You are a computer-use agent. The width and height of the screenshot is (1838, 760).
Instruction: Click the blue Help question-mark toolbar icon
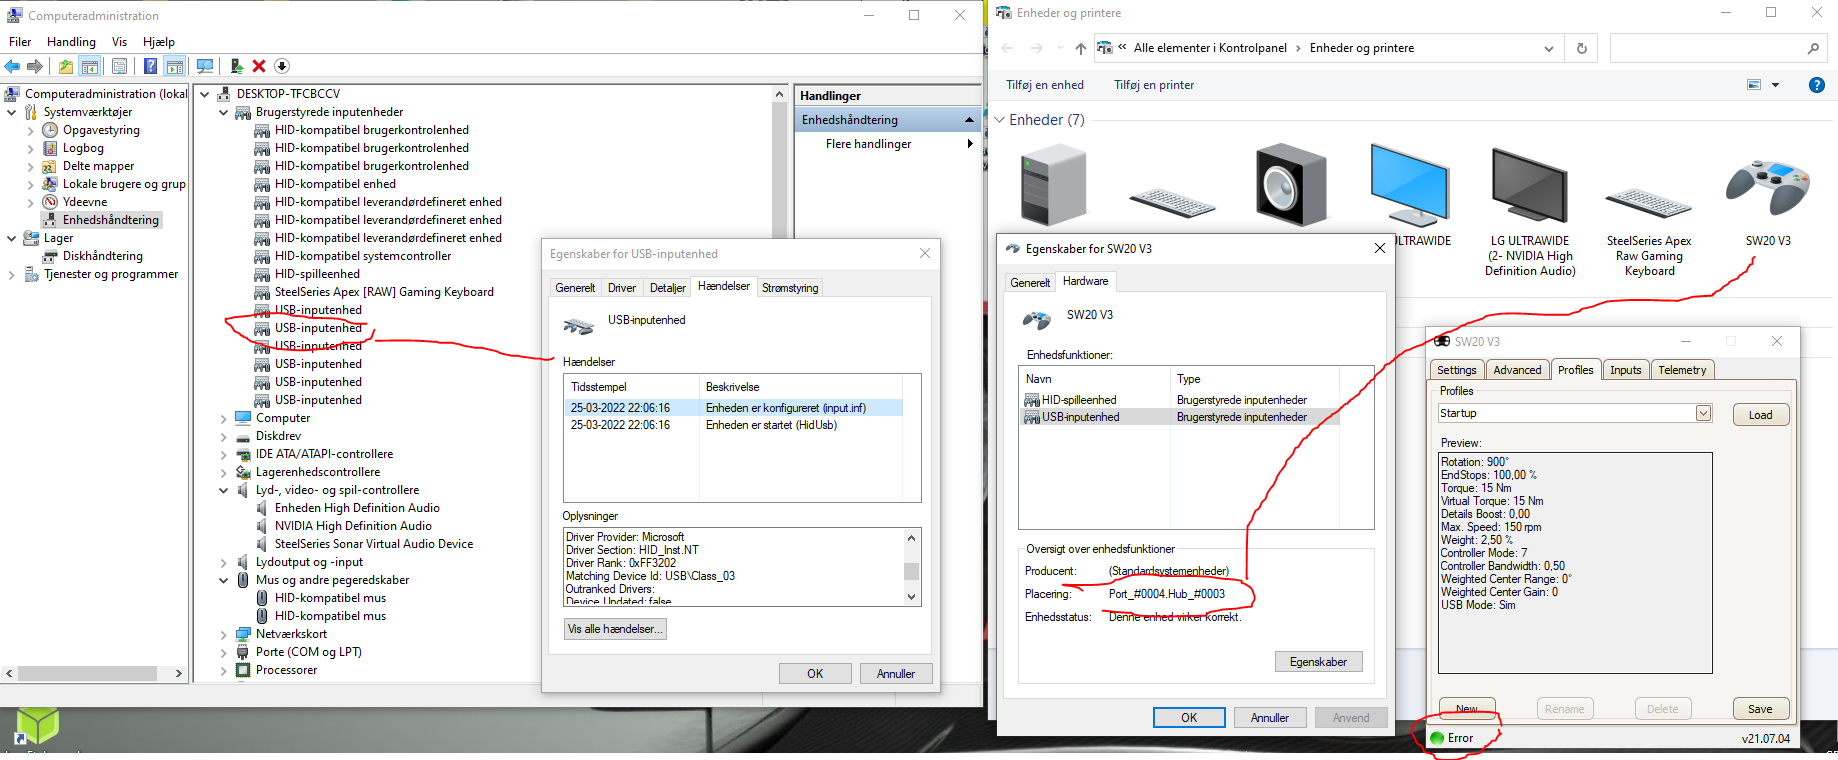click(x=150, y=66)
